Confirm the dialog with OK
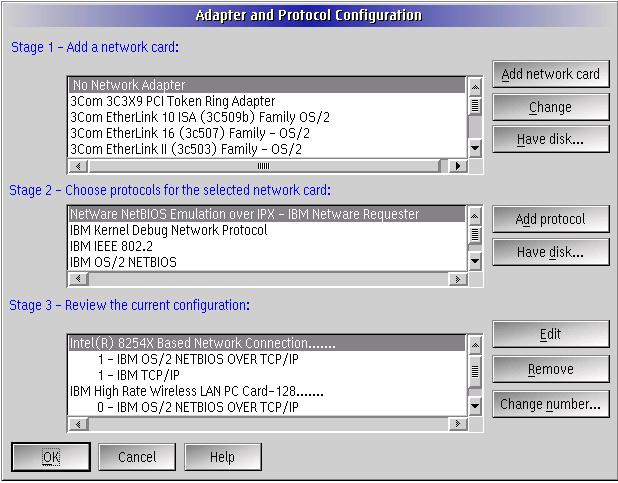The width and height of the screenshot is (618, 483). pyautogui.click(x=51, y=457)
